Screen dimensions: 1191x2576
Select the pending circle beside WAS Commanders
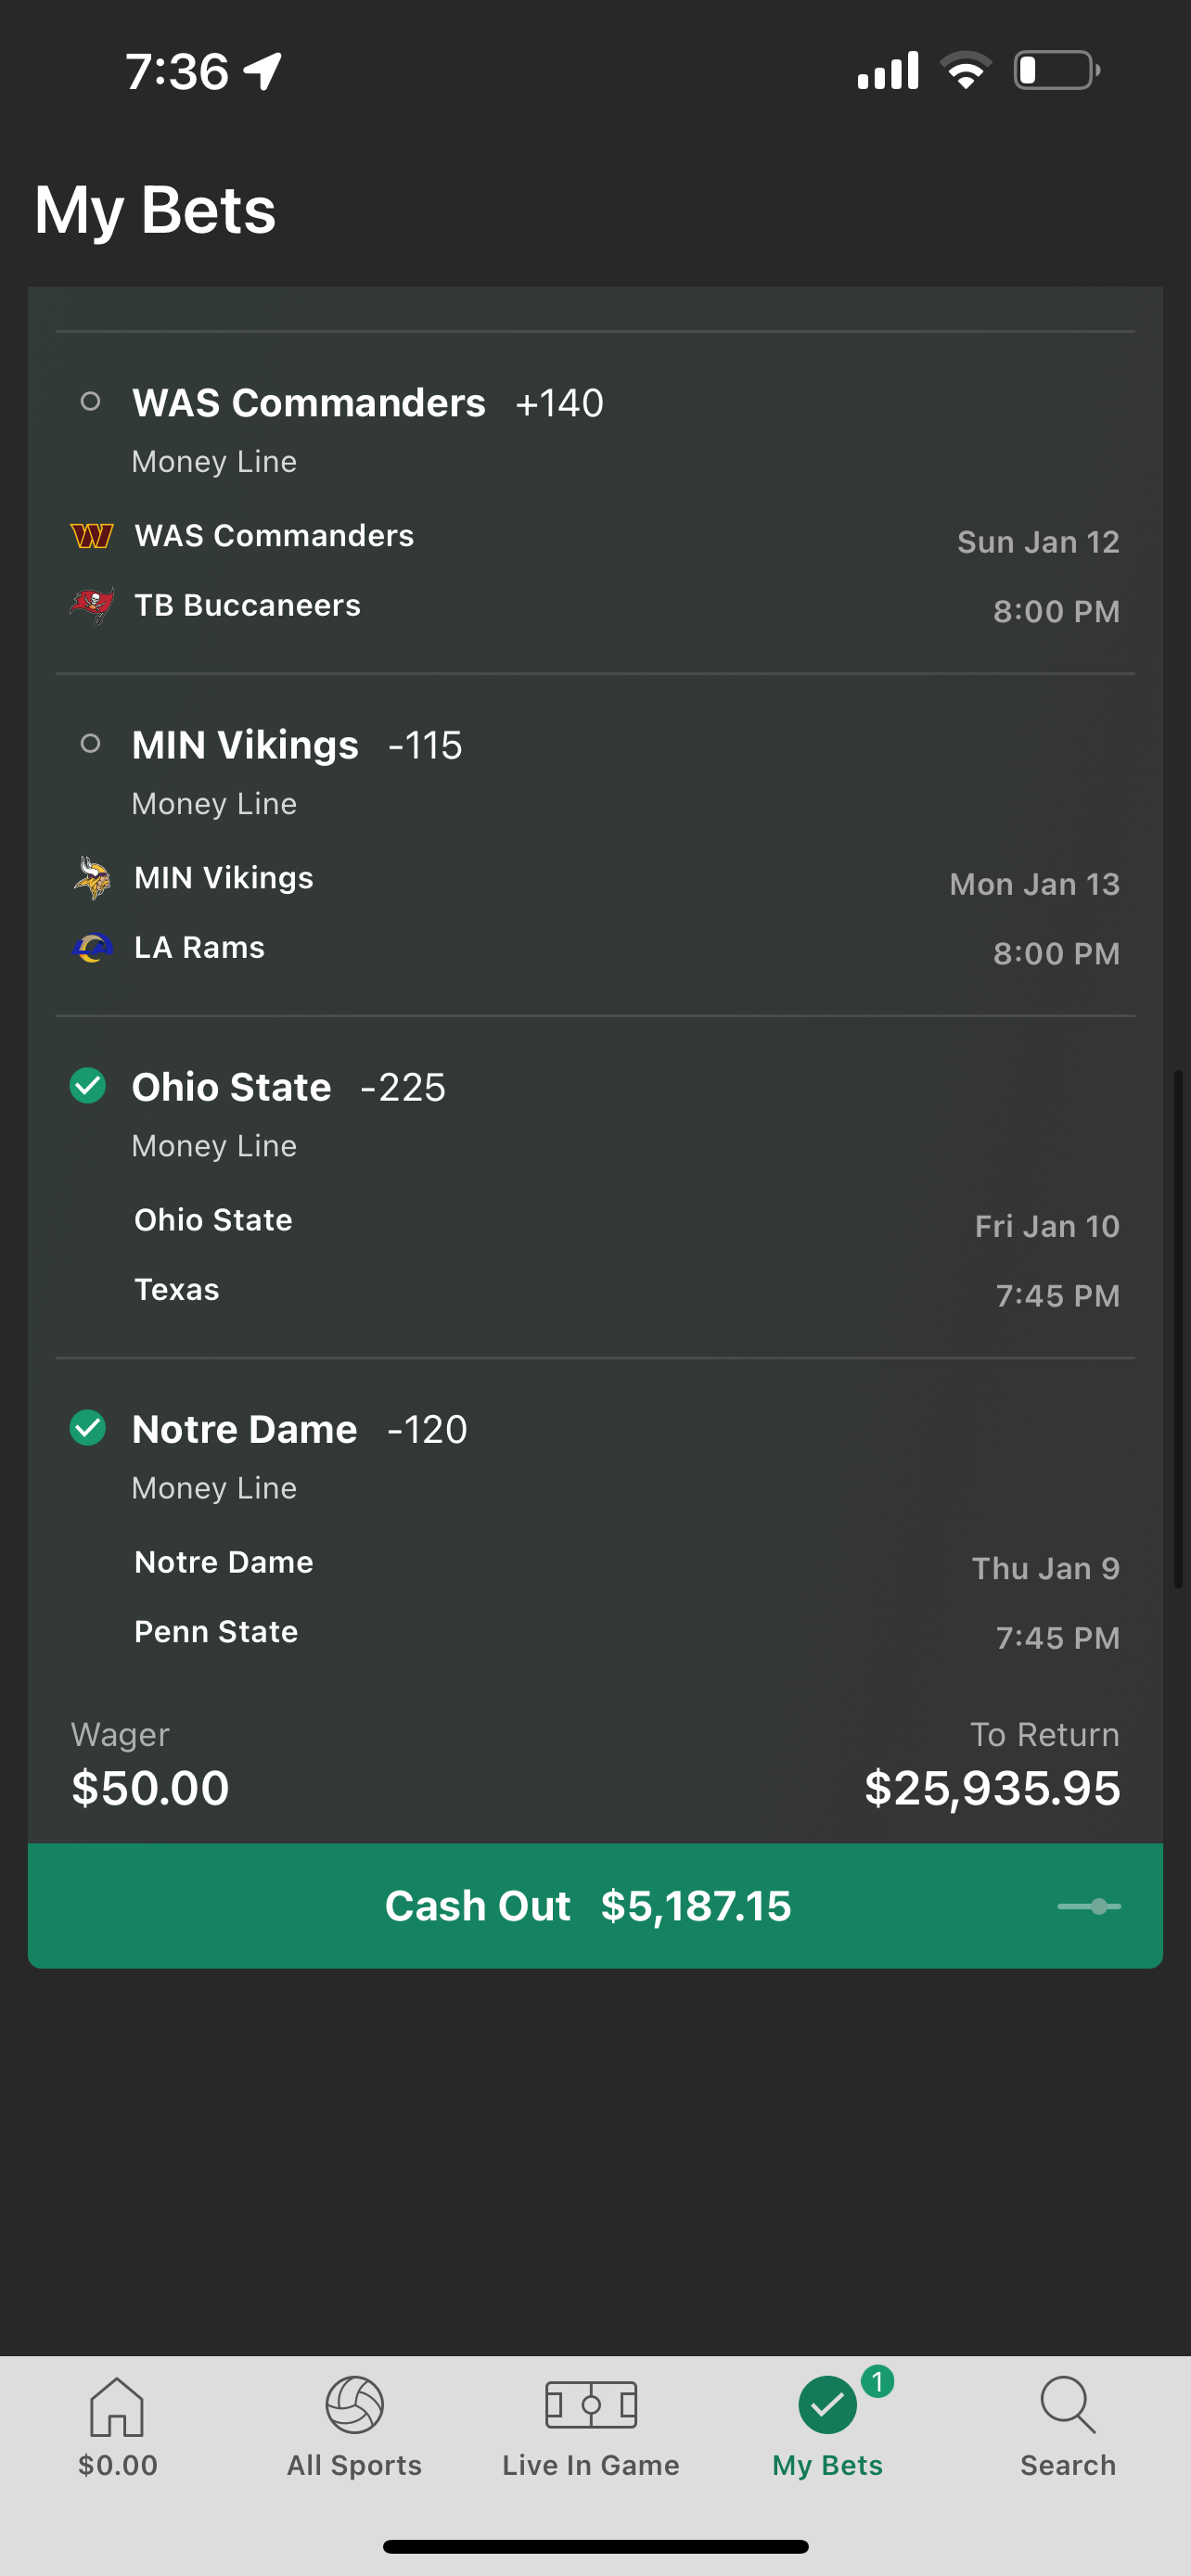click(x=90, y=402)
